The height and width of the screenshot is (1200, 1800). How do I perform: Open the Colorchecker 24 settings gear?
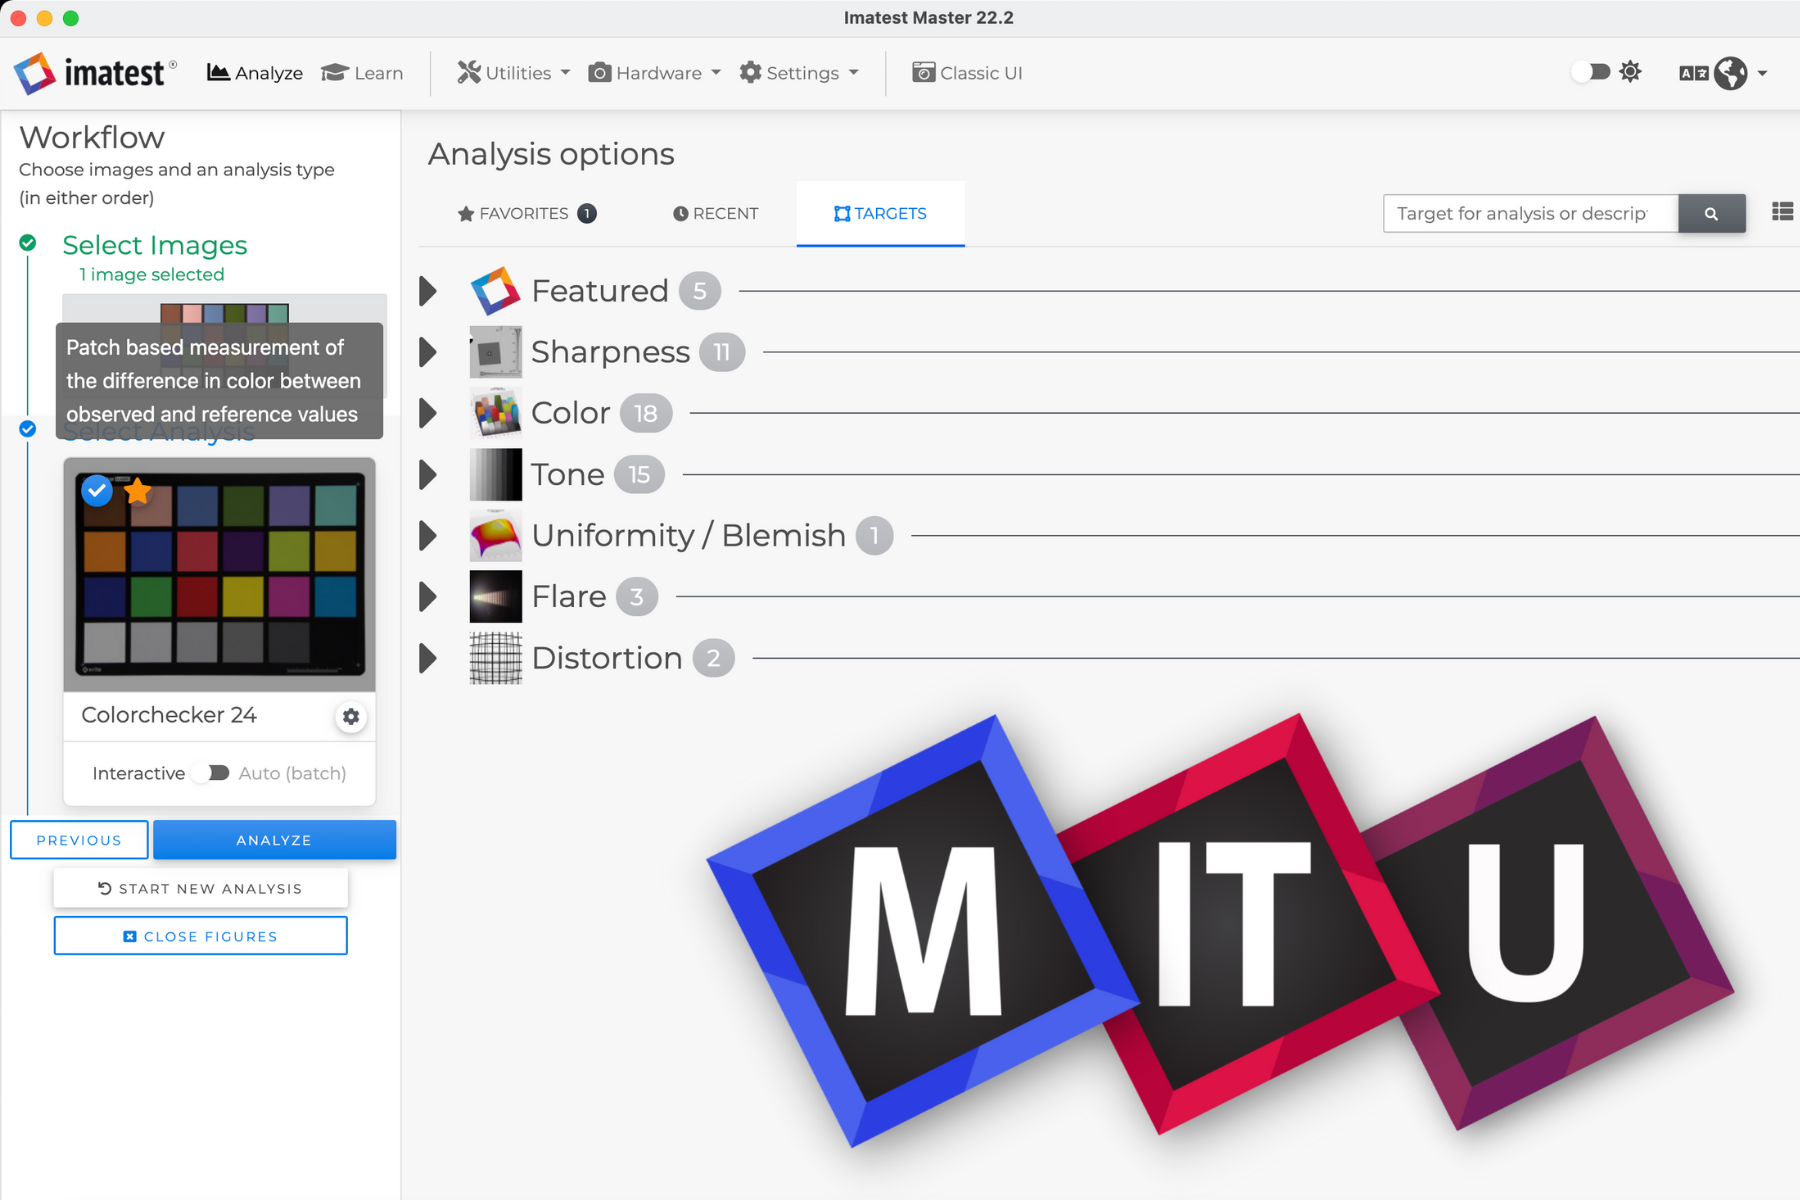tap(351, 716)
